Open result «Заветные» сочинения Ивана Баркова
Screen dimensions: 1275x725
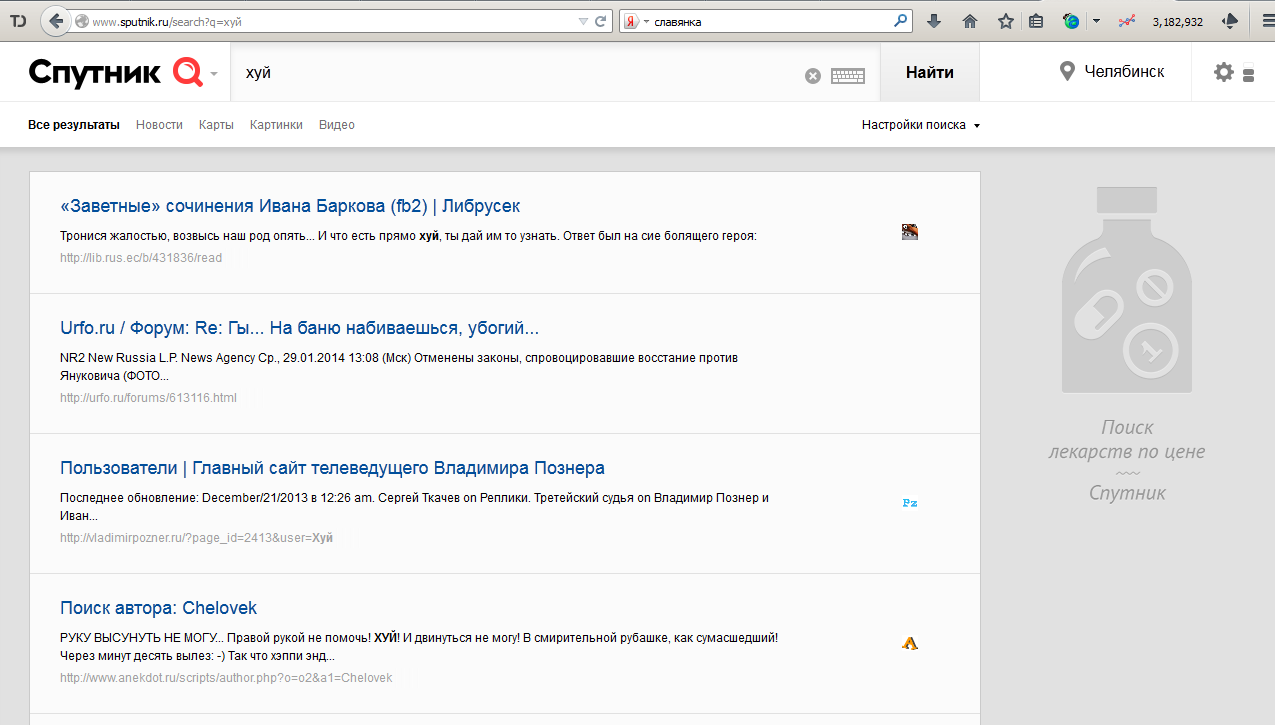tap(290, 206)
